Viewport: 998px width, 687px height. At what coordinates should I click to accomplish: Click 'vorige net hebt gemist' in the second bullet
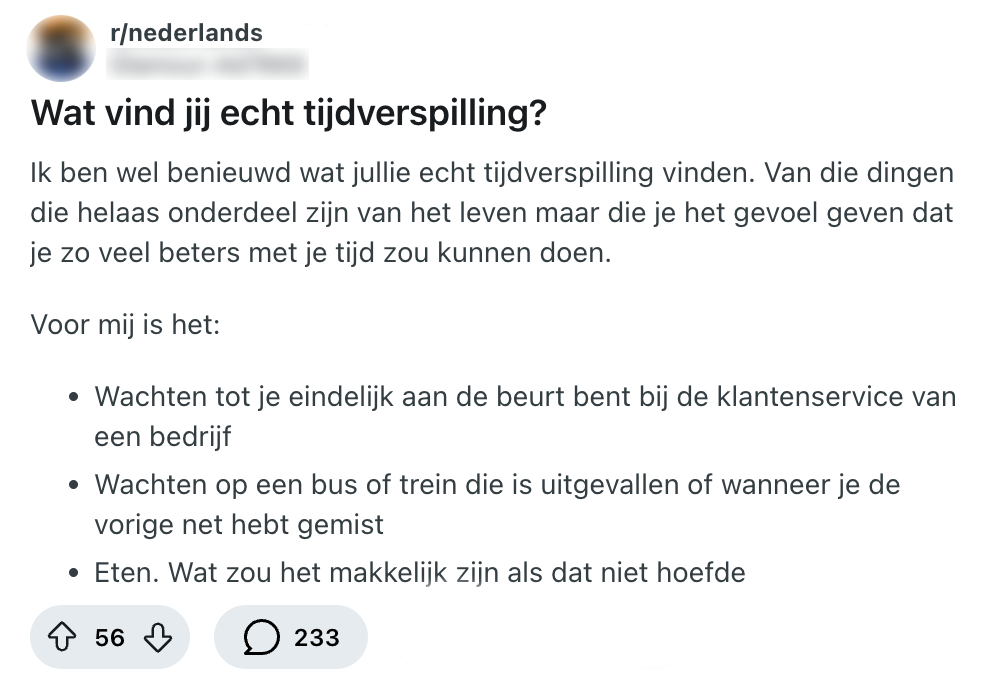(x=239, y=524)
